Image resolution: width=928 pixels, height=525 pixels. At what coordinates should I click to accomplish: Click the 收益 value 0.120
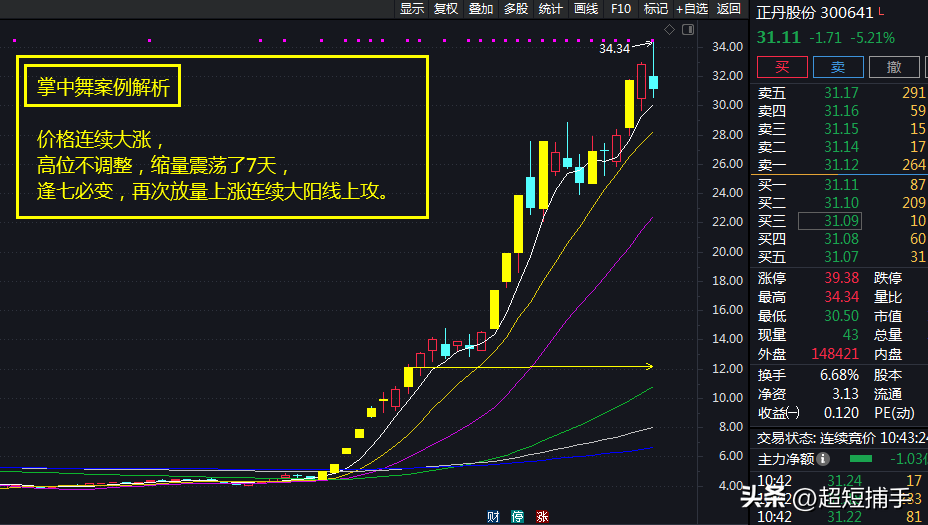pyautogui.click(x=841, y=413)
